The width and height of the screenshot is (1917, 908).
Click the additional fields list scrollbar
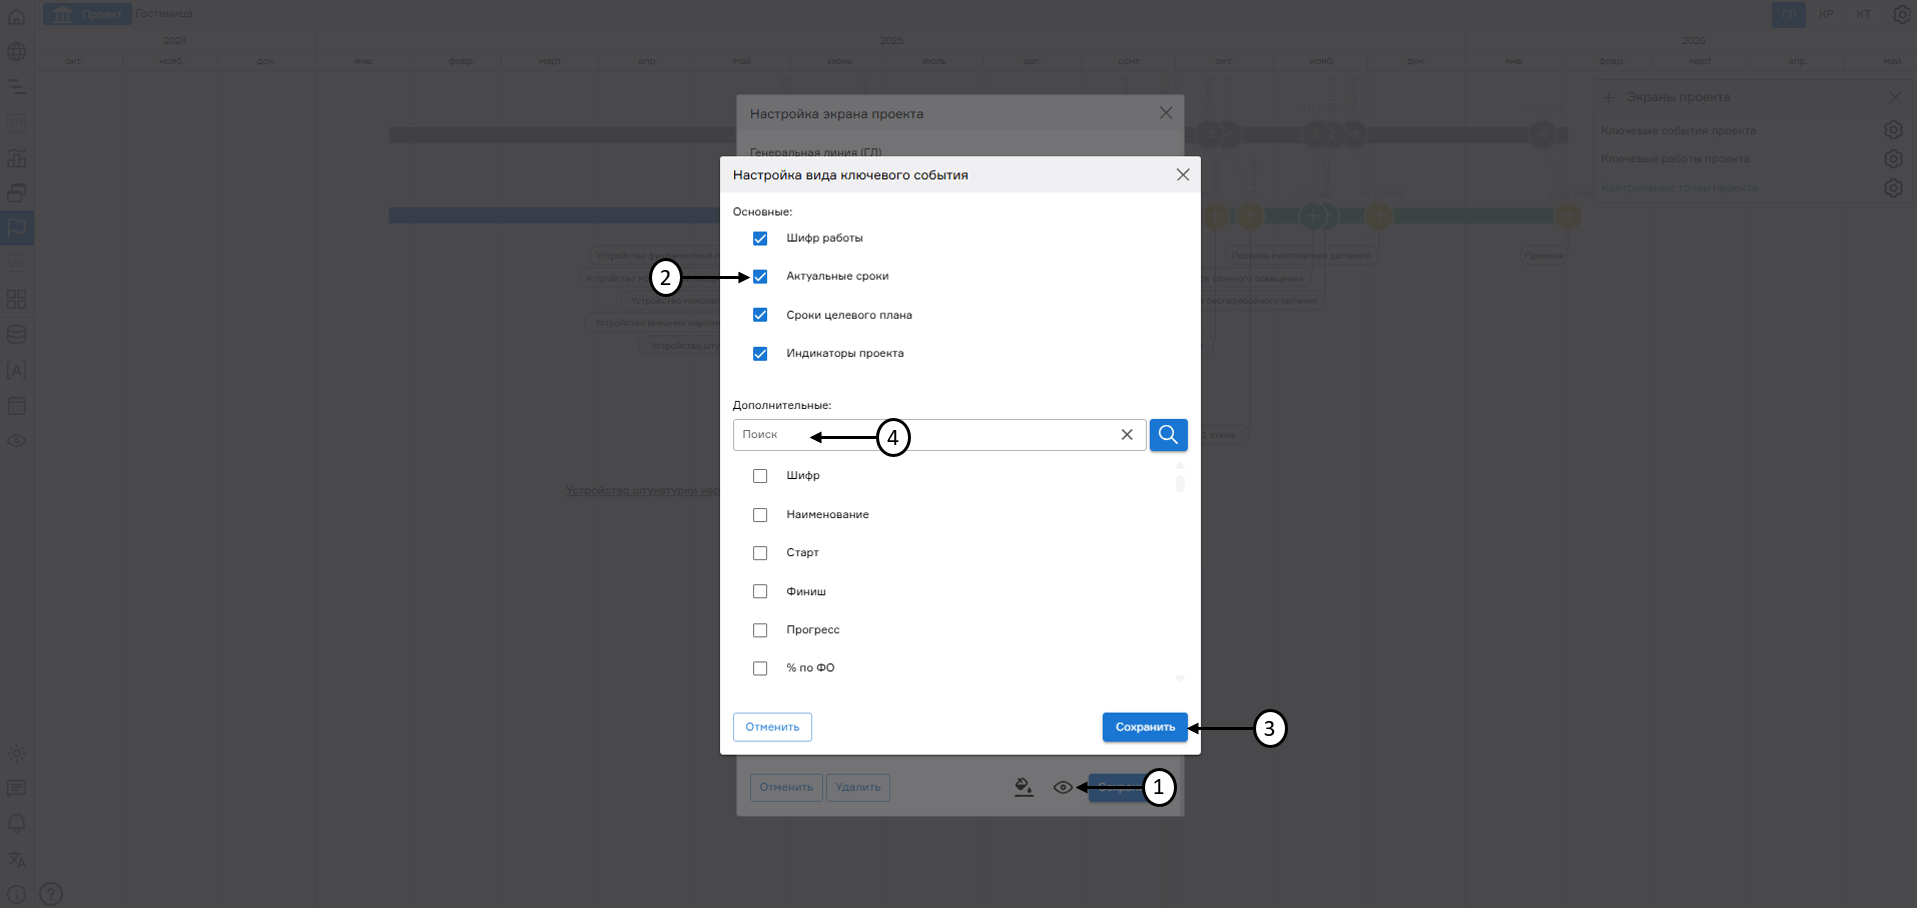(x=1180, y=484)
